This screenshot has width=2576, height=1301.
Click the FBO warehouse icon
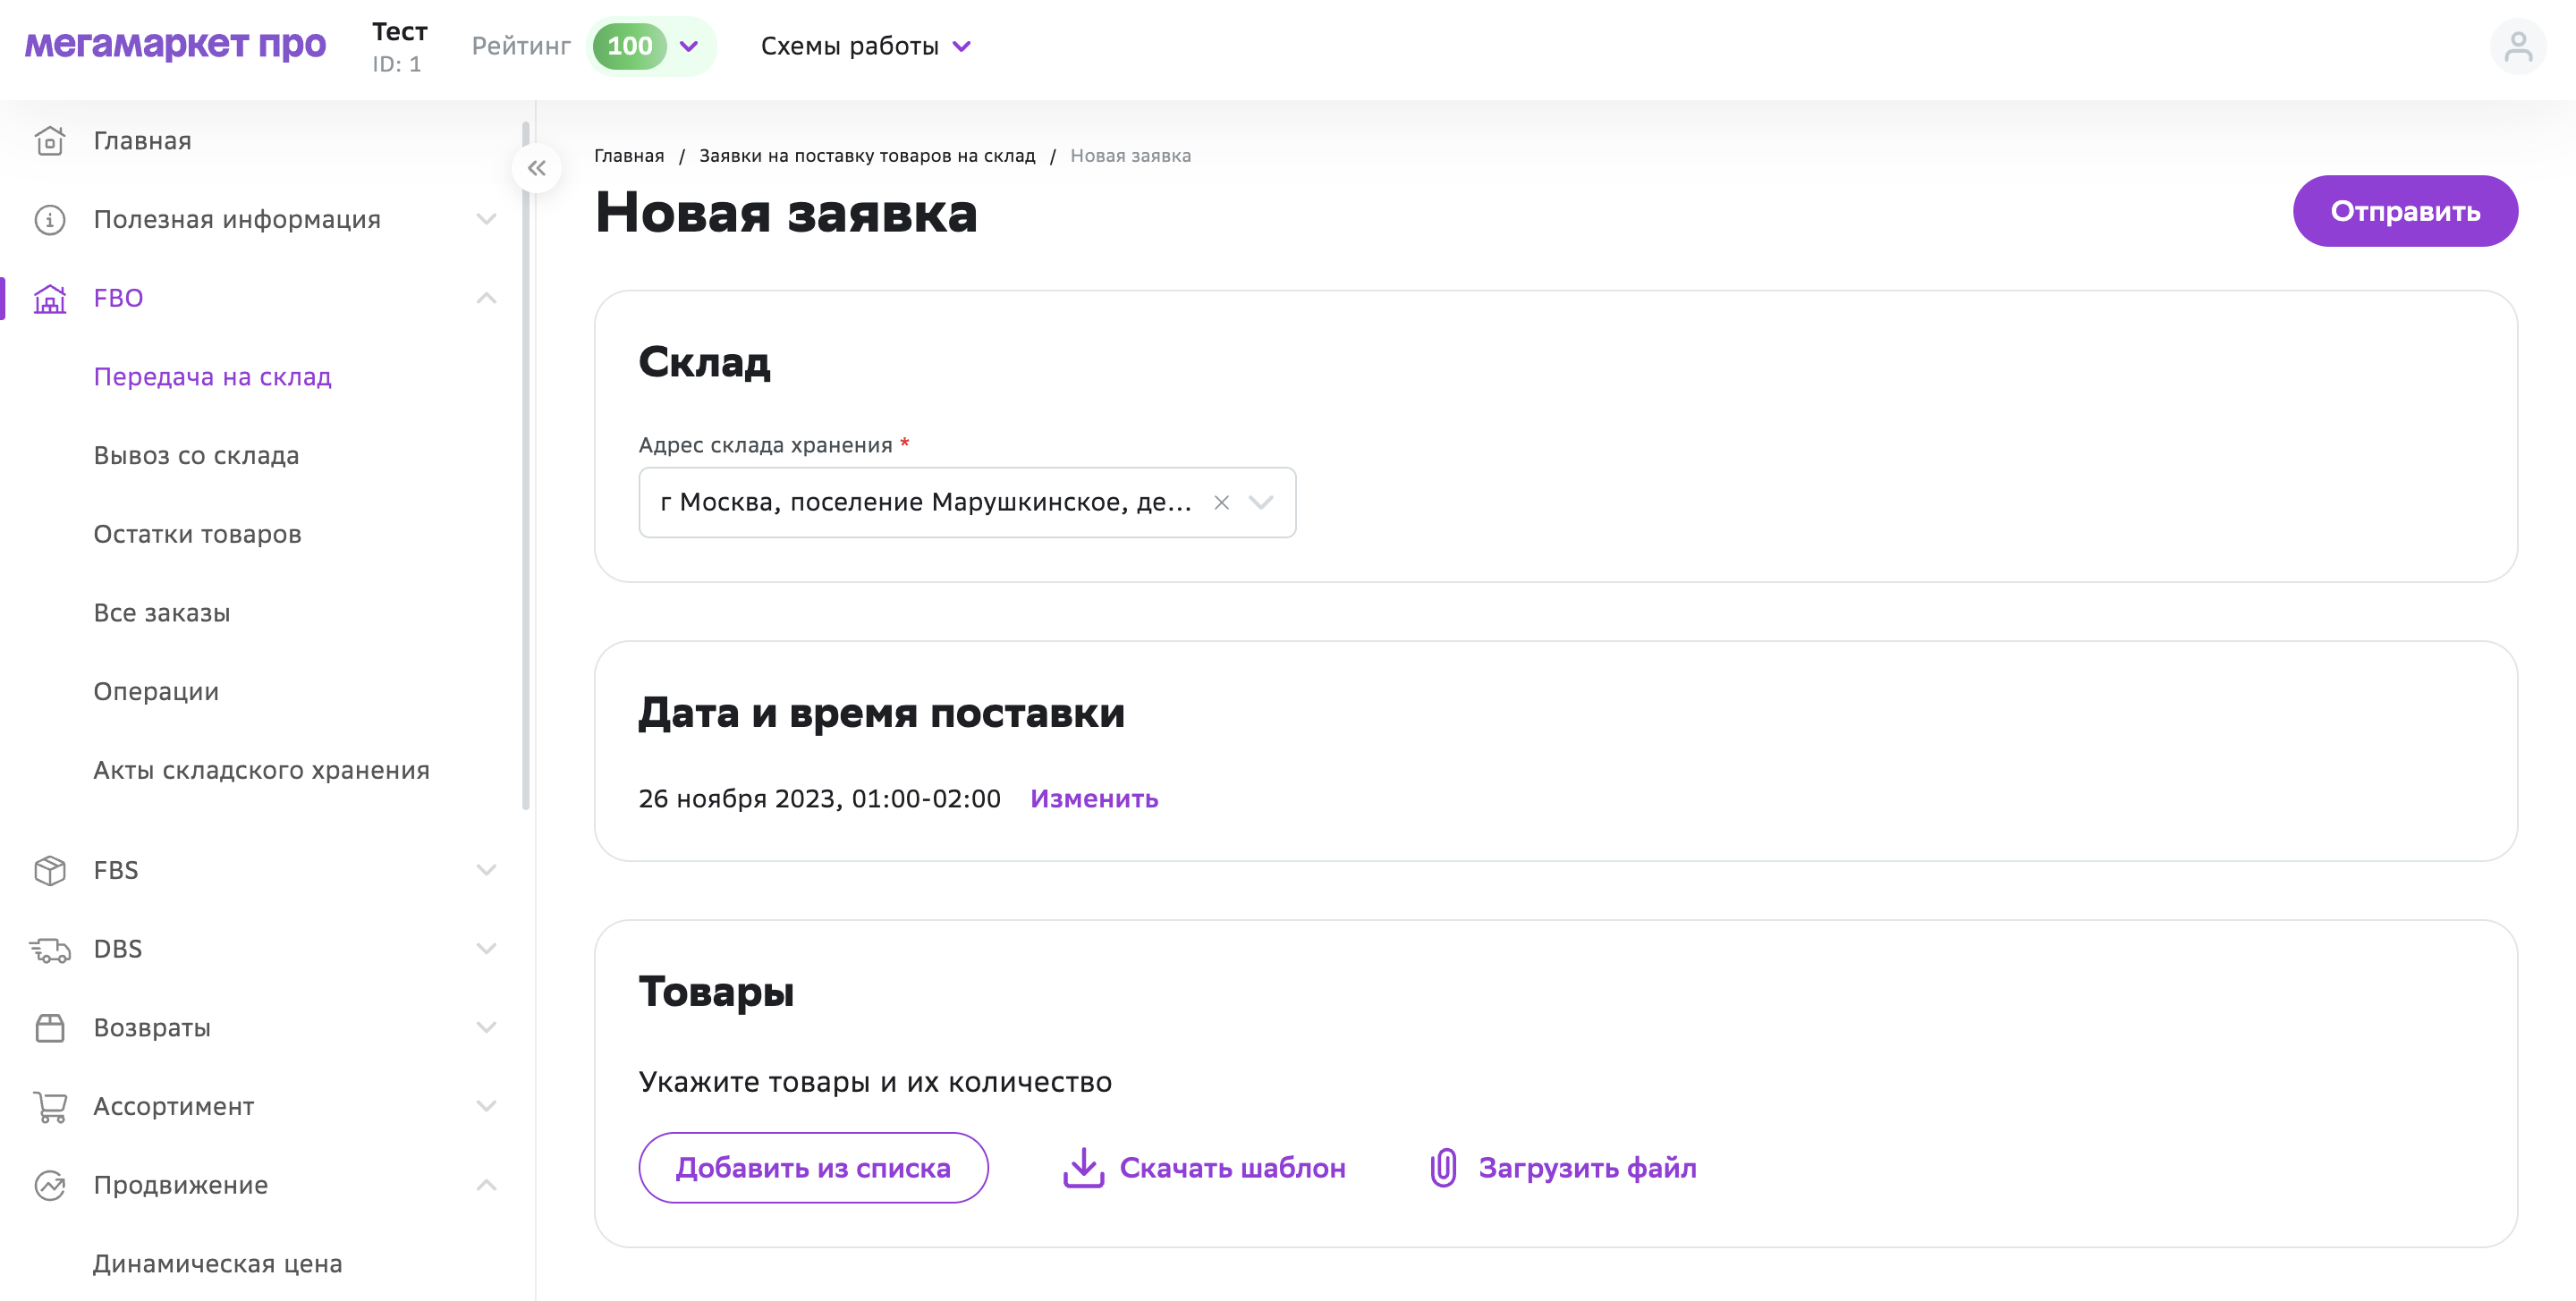point(50,298)
